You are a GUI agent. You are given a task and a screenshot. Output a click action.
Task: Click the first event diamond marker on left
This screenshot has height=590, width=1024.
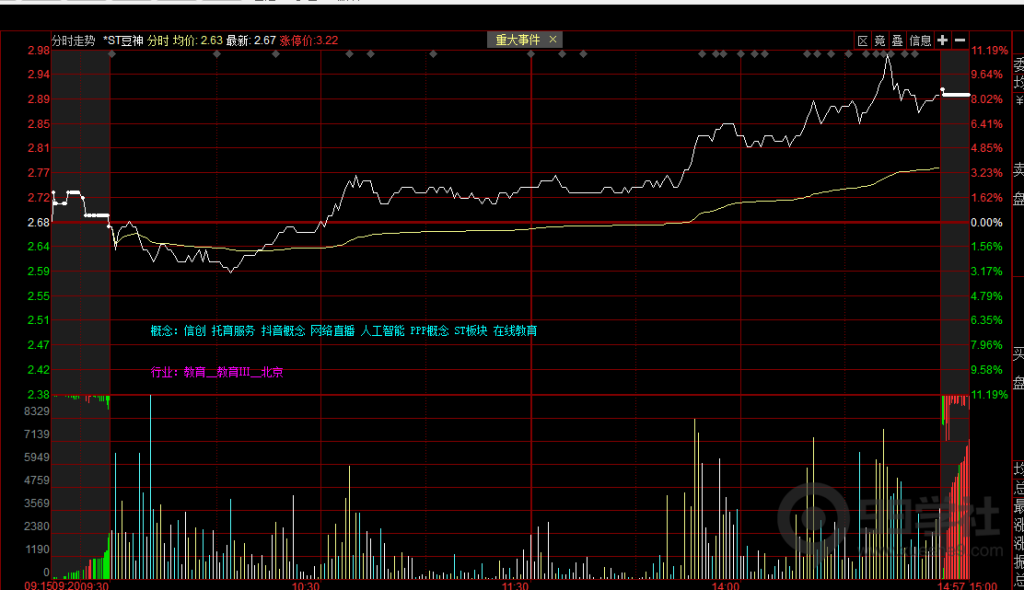[218, 54]
